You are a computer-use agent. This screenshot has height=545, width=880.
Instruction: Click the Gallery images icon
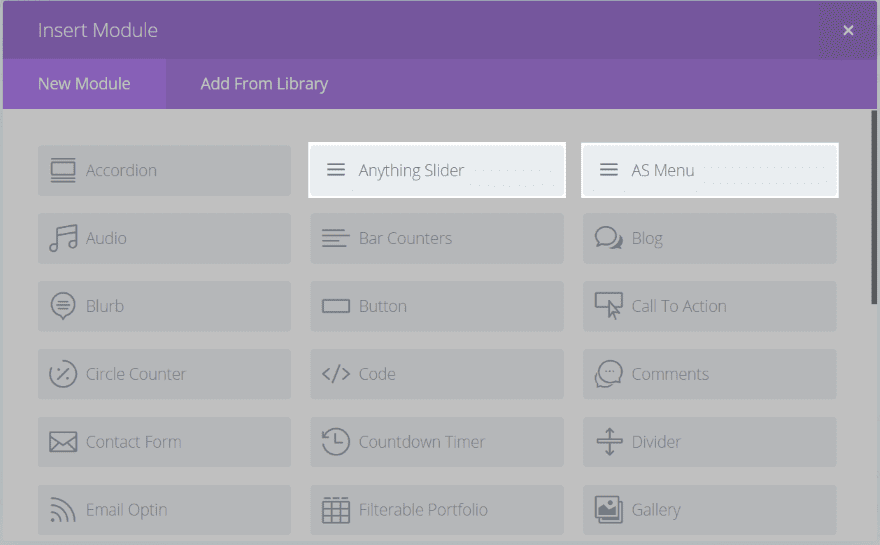tap(609, 510)
